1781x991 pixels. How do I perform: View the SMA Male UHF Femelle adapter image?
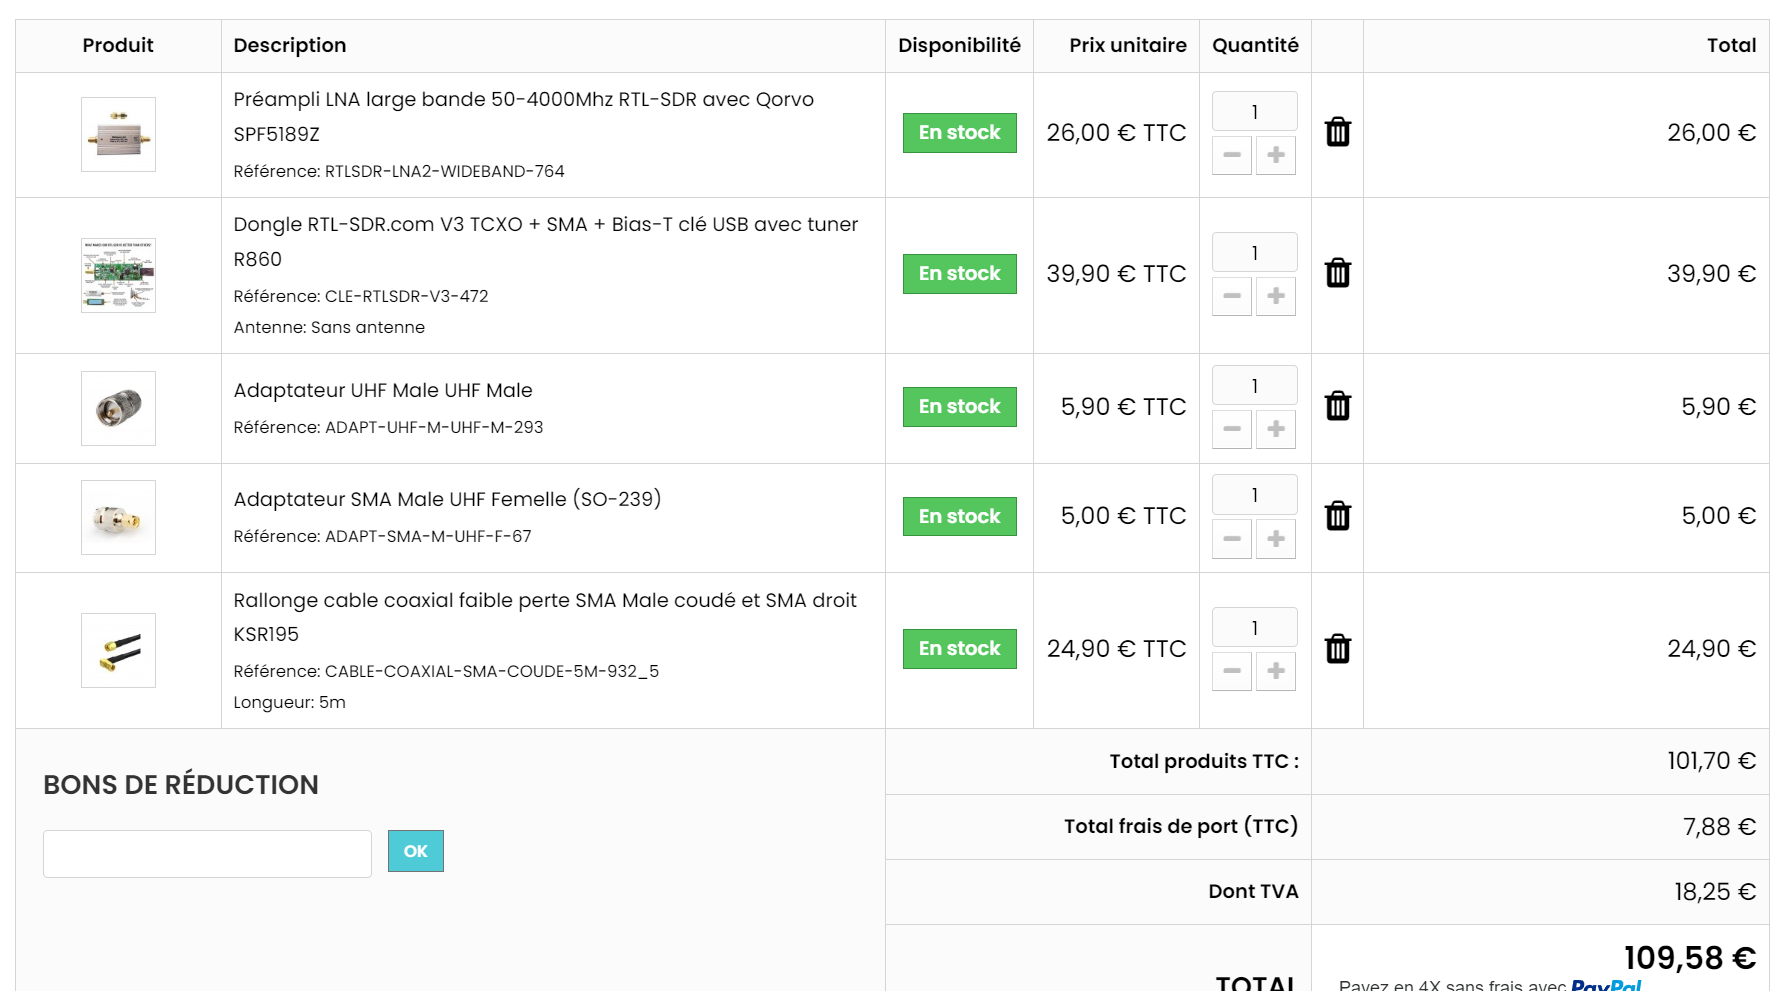118,517
